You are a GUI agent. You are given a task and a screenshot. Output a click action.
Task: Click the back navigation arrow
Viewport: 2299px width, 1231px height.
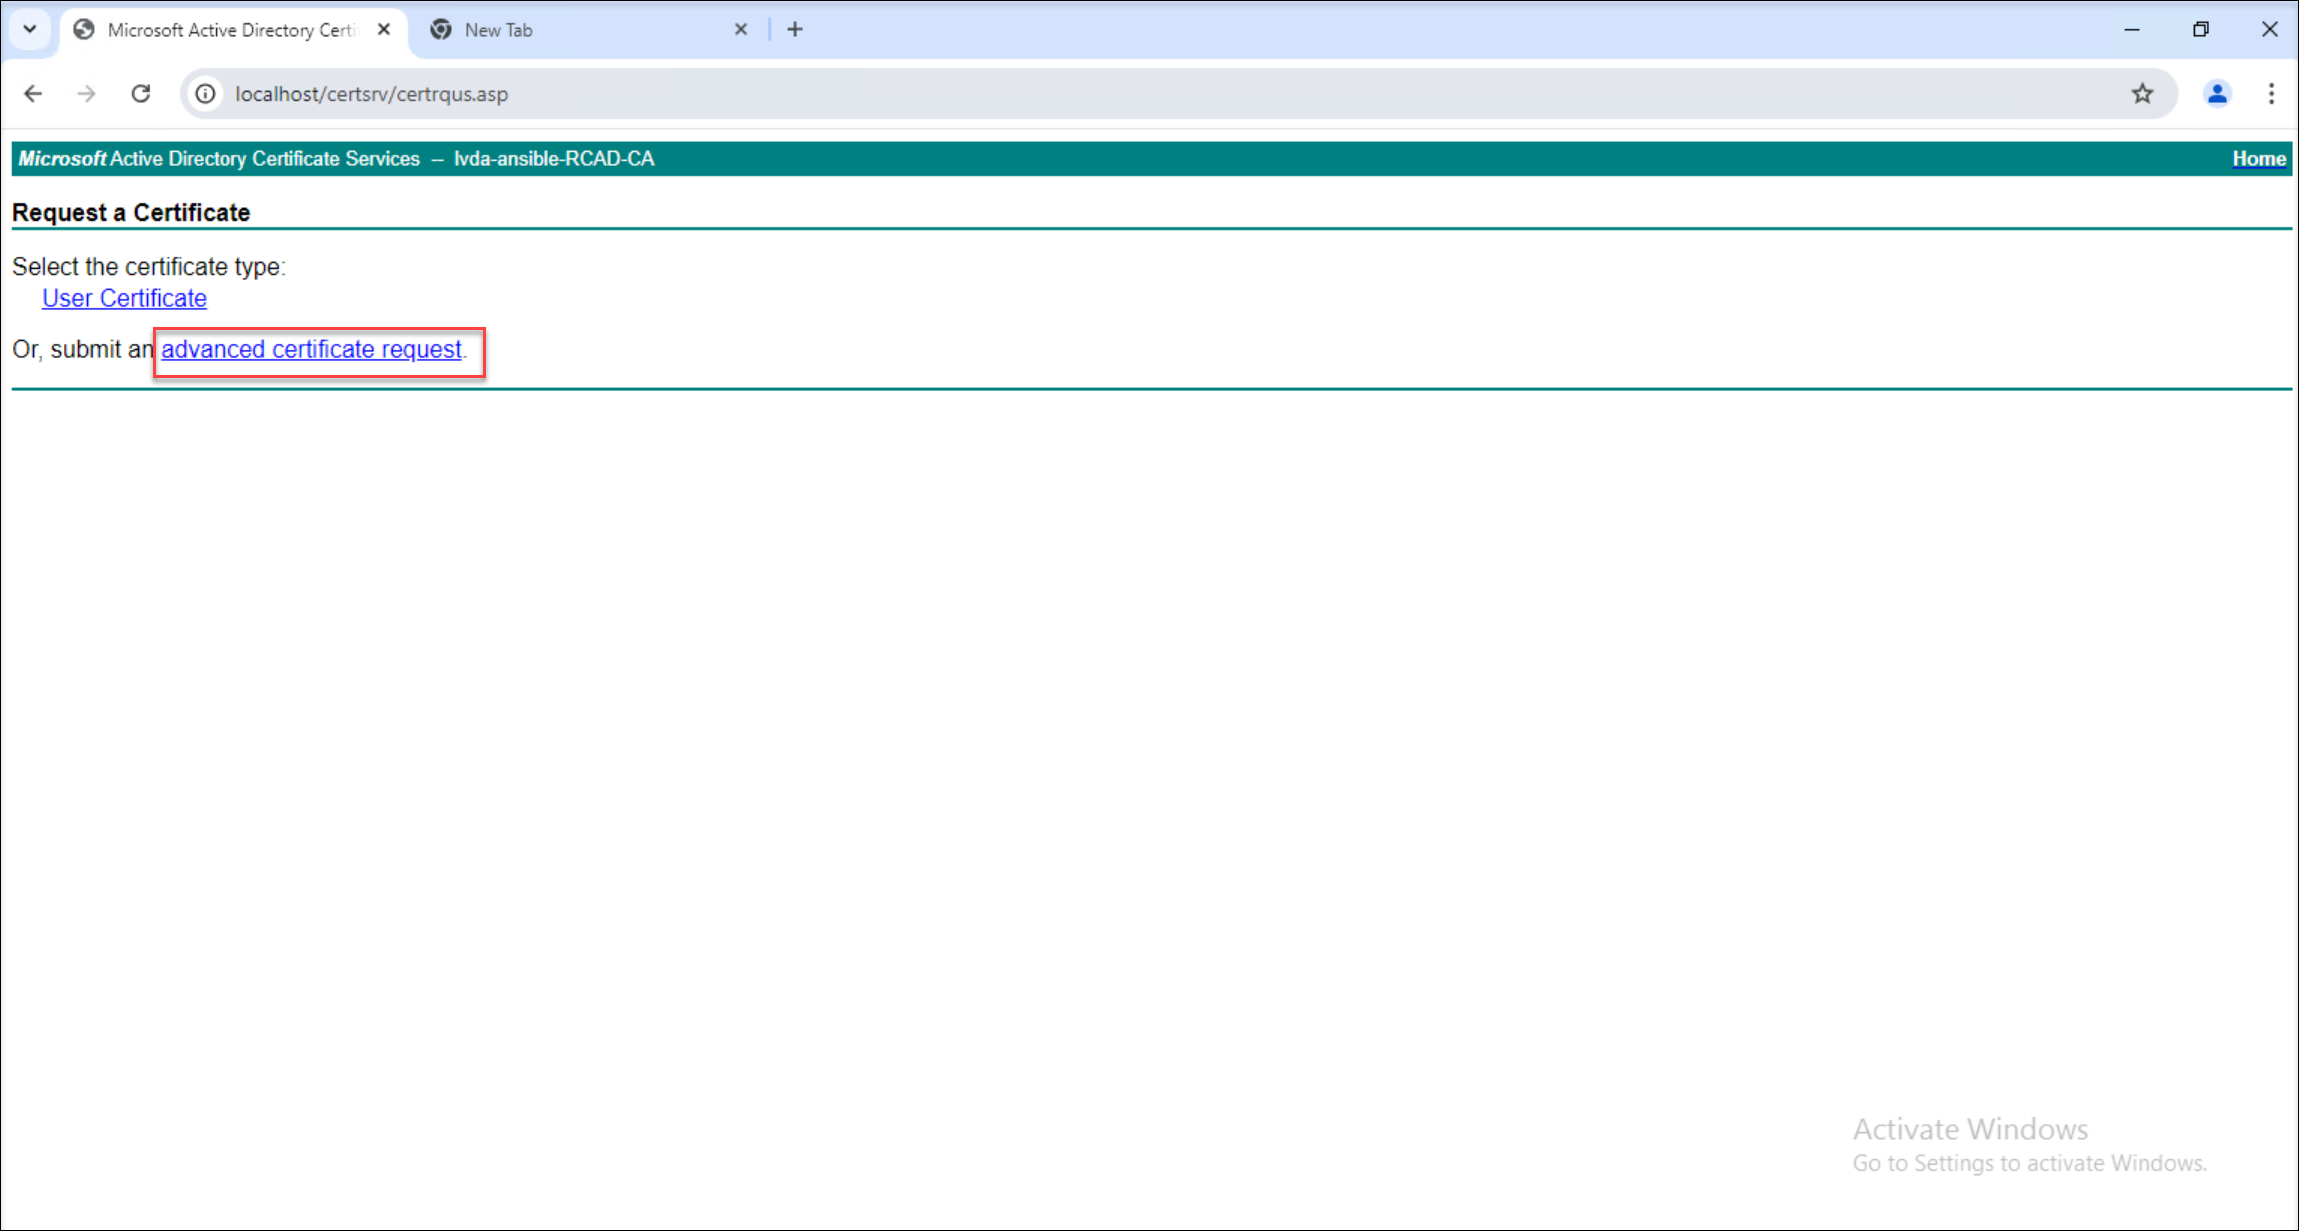coord(33,93)
